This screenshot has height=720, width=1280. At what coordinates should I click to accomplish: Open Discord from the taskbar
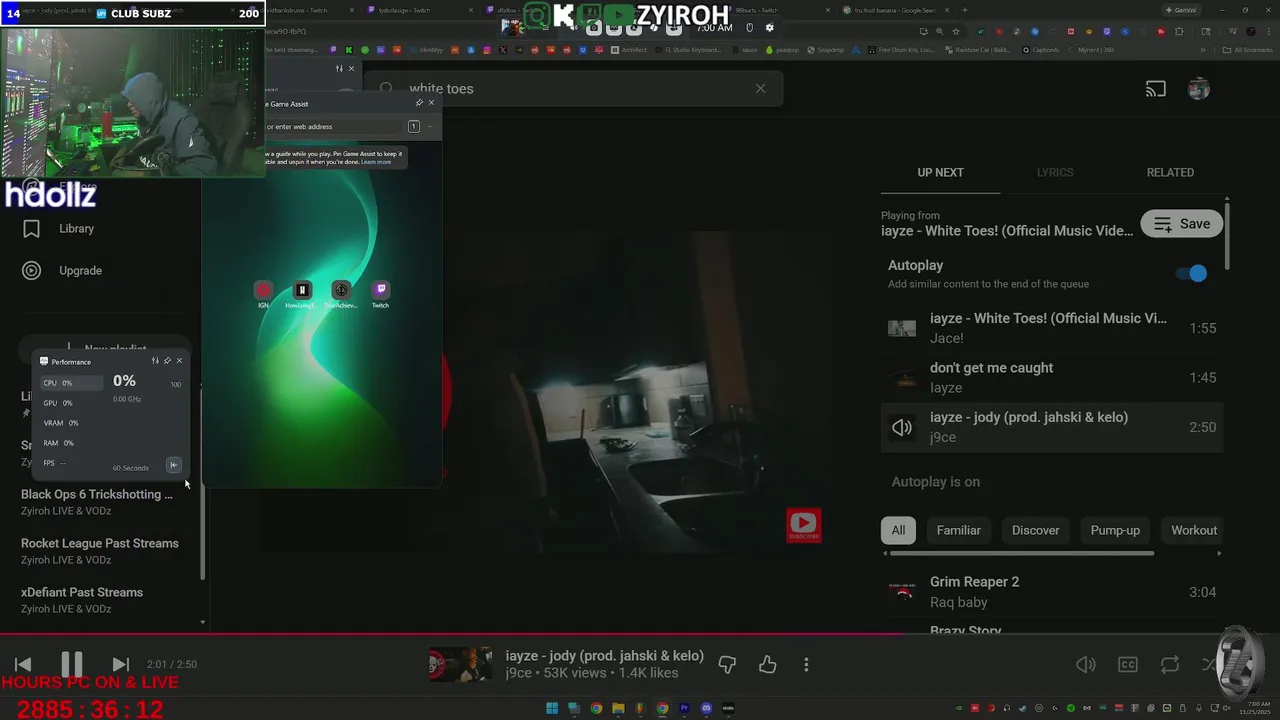[x=706, y=708]
